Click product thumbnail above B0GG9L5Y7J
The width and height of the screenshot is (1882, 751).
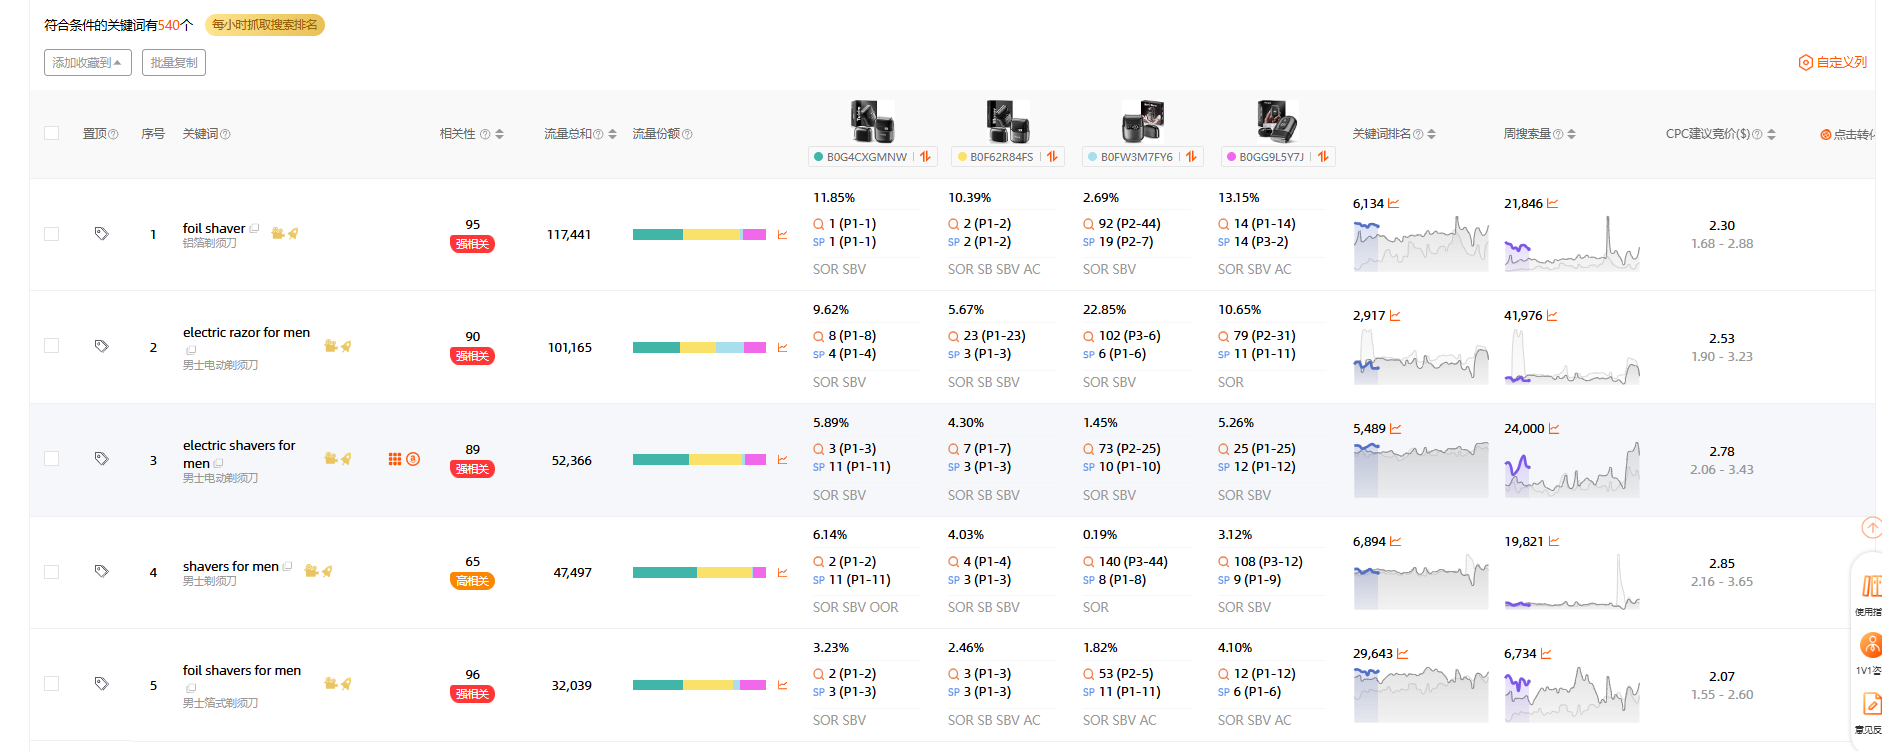[x=1277, y=121]
